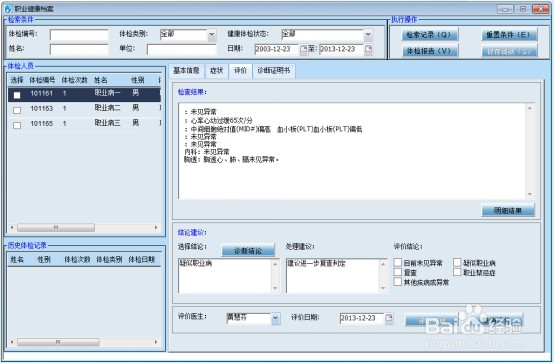Click into the 姓名 search field
Viewport: 554px width, 363px height.
click(x=79, y=49)
